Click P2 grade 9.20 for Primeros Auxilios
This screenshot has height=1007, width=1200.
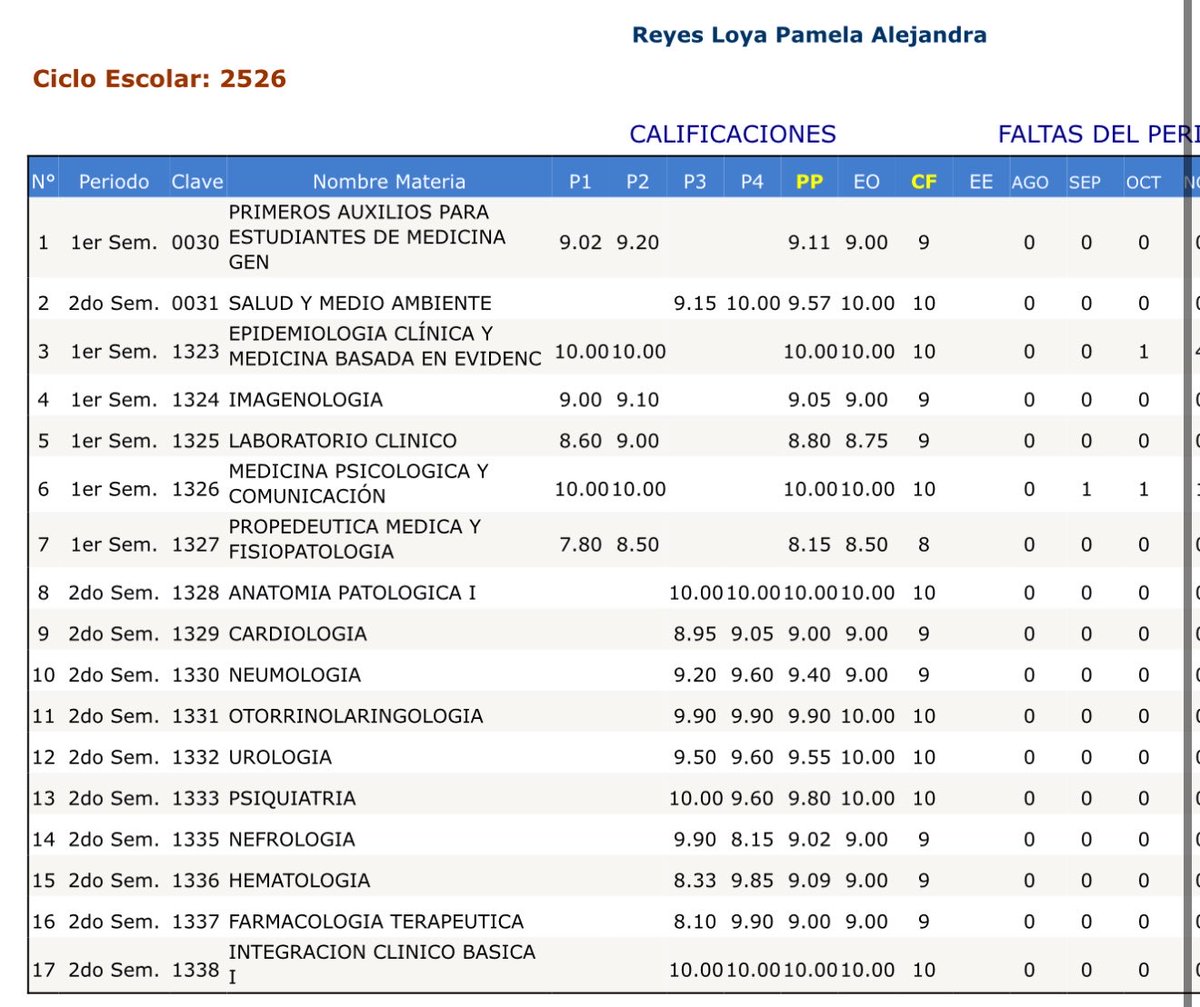pos(638,243)
